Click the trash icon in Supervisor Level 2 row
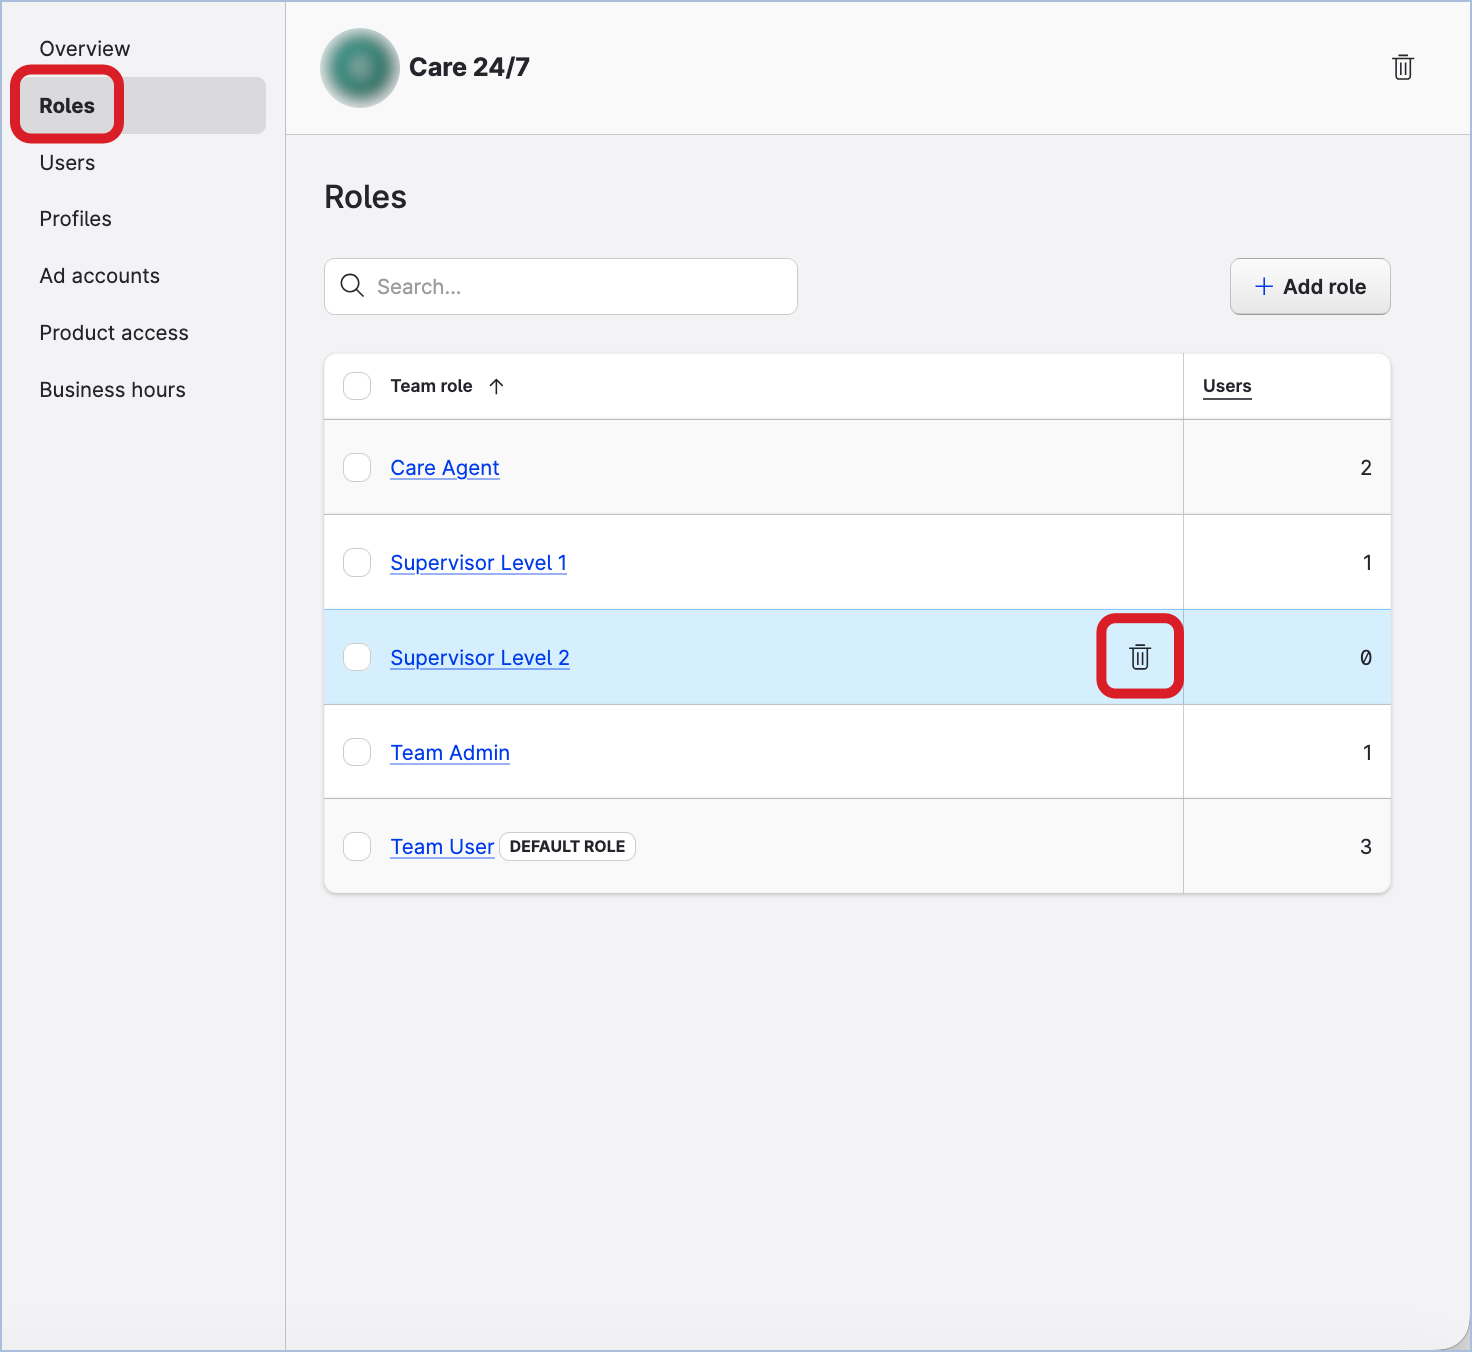Viewport: 1472px width, 1352px height. coord(1140,657)
